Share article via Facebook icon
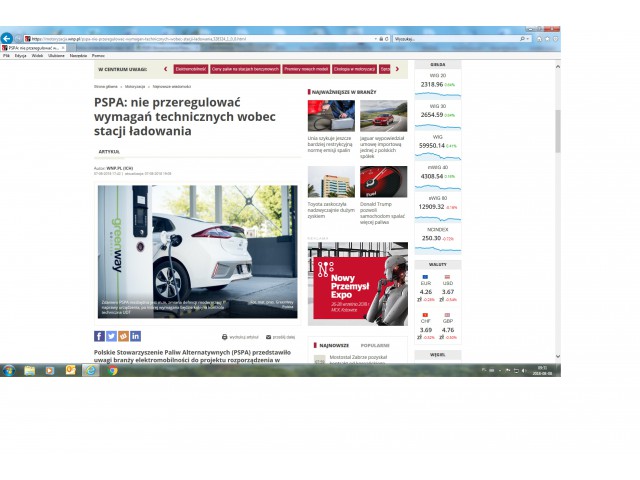This screenshot has height=480, width=640. (x=99, y=336)
